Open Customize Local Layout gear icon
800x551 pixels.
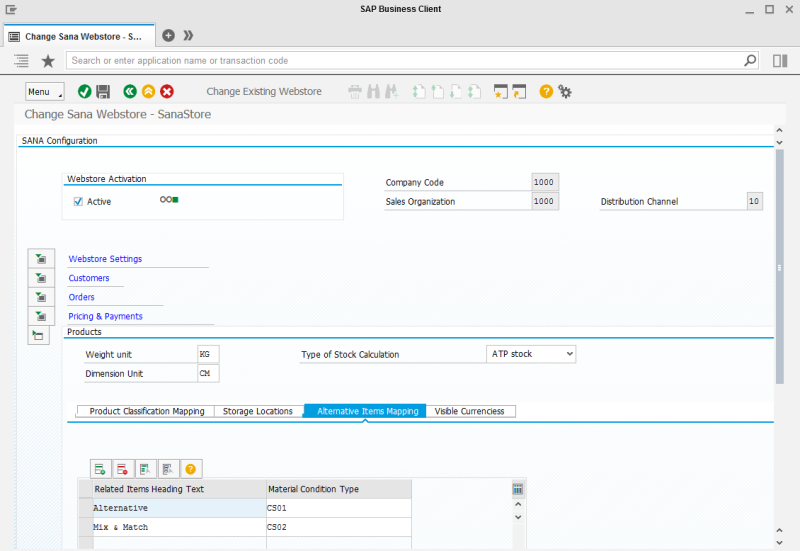click(x=565, y=92)
